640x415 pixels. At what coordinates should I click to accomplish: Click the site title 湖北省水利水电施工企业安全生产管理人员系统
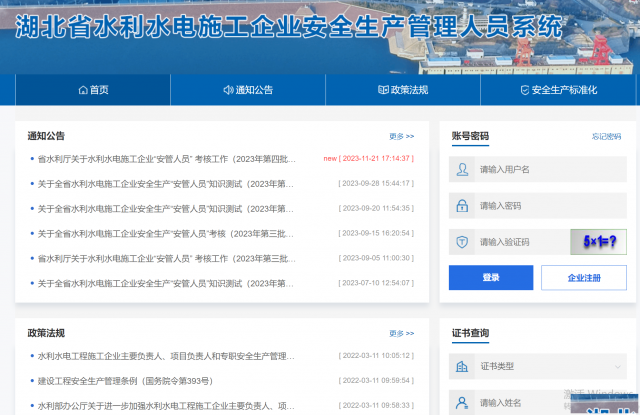coord(289,27)
